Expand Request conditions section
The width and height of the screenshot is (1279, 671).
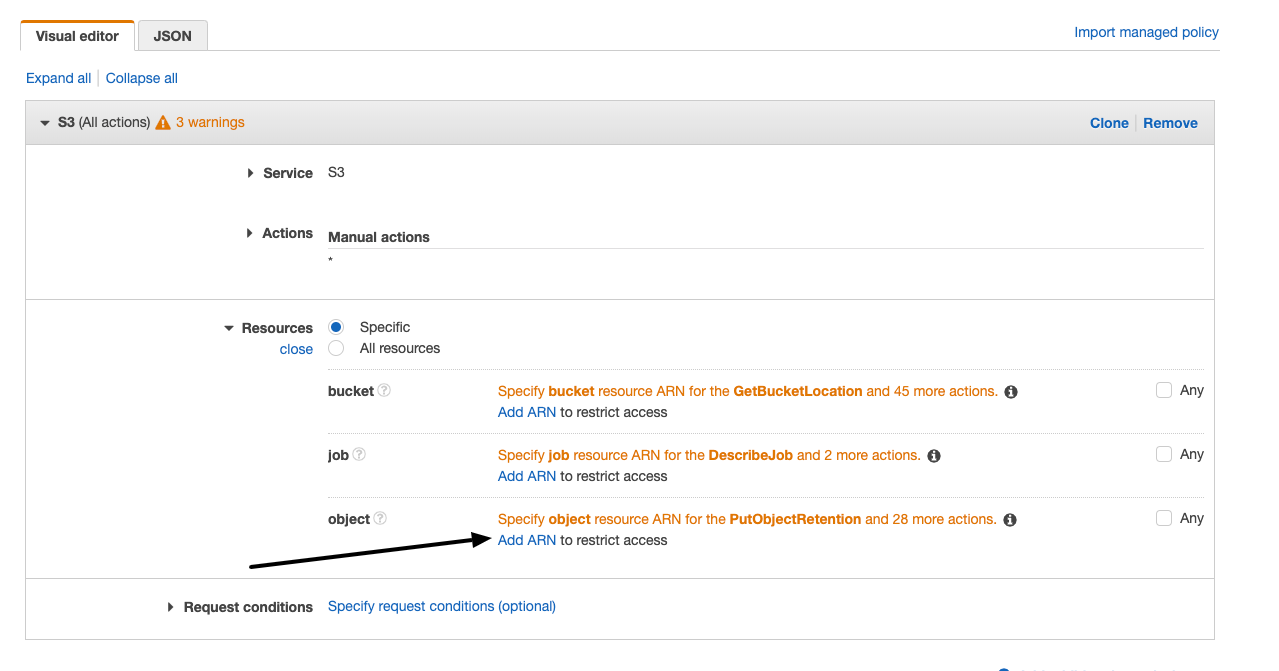[x=171, y=607]
